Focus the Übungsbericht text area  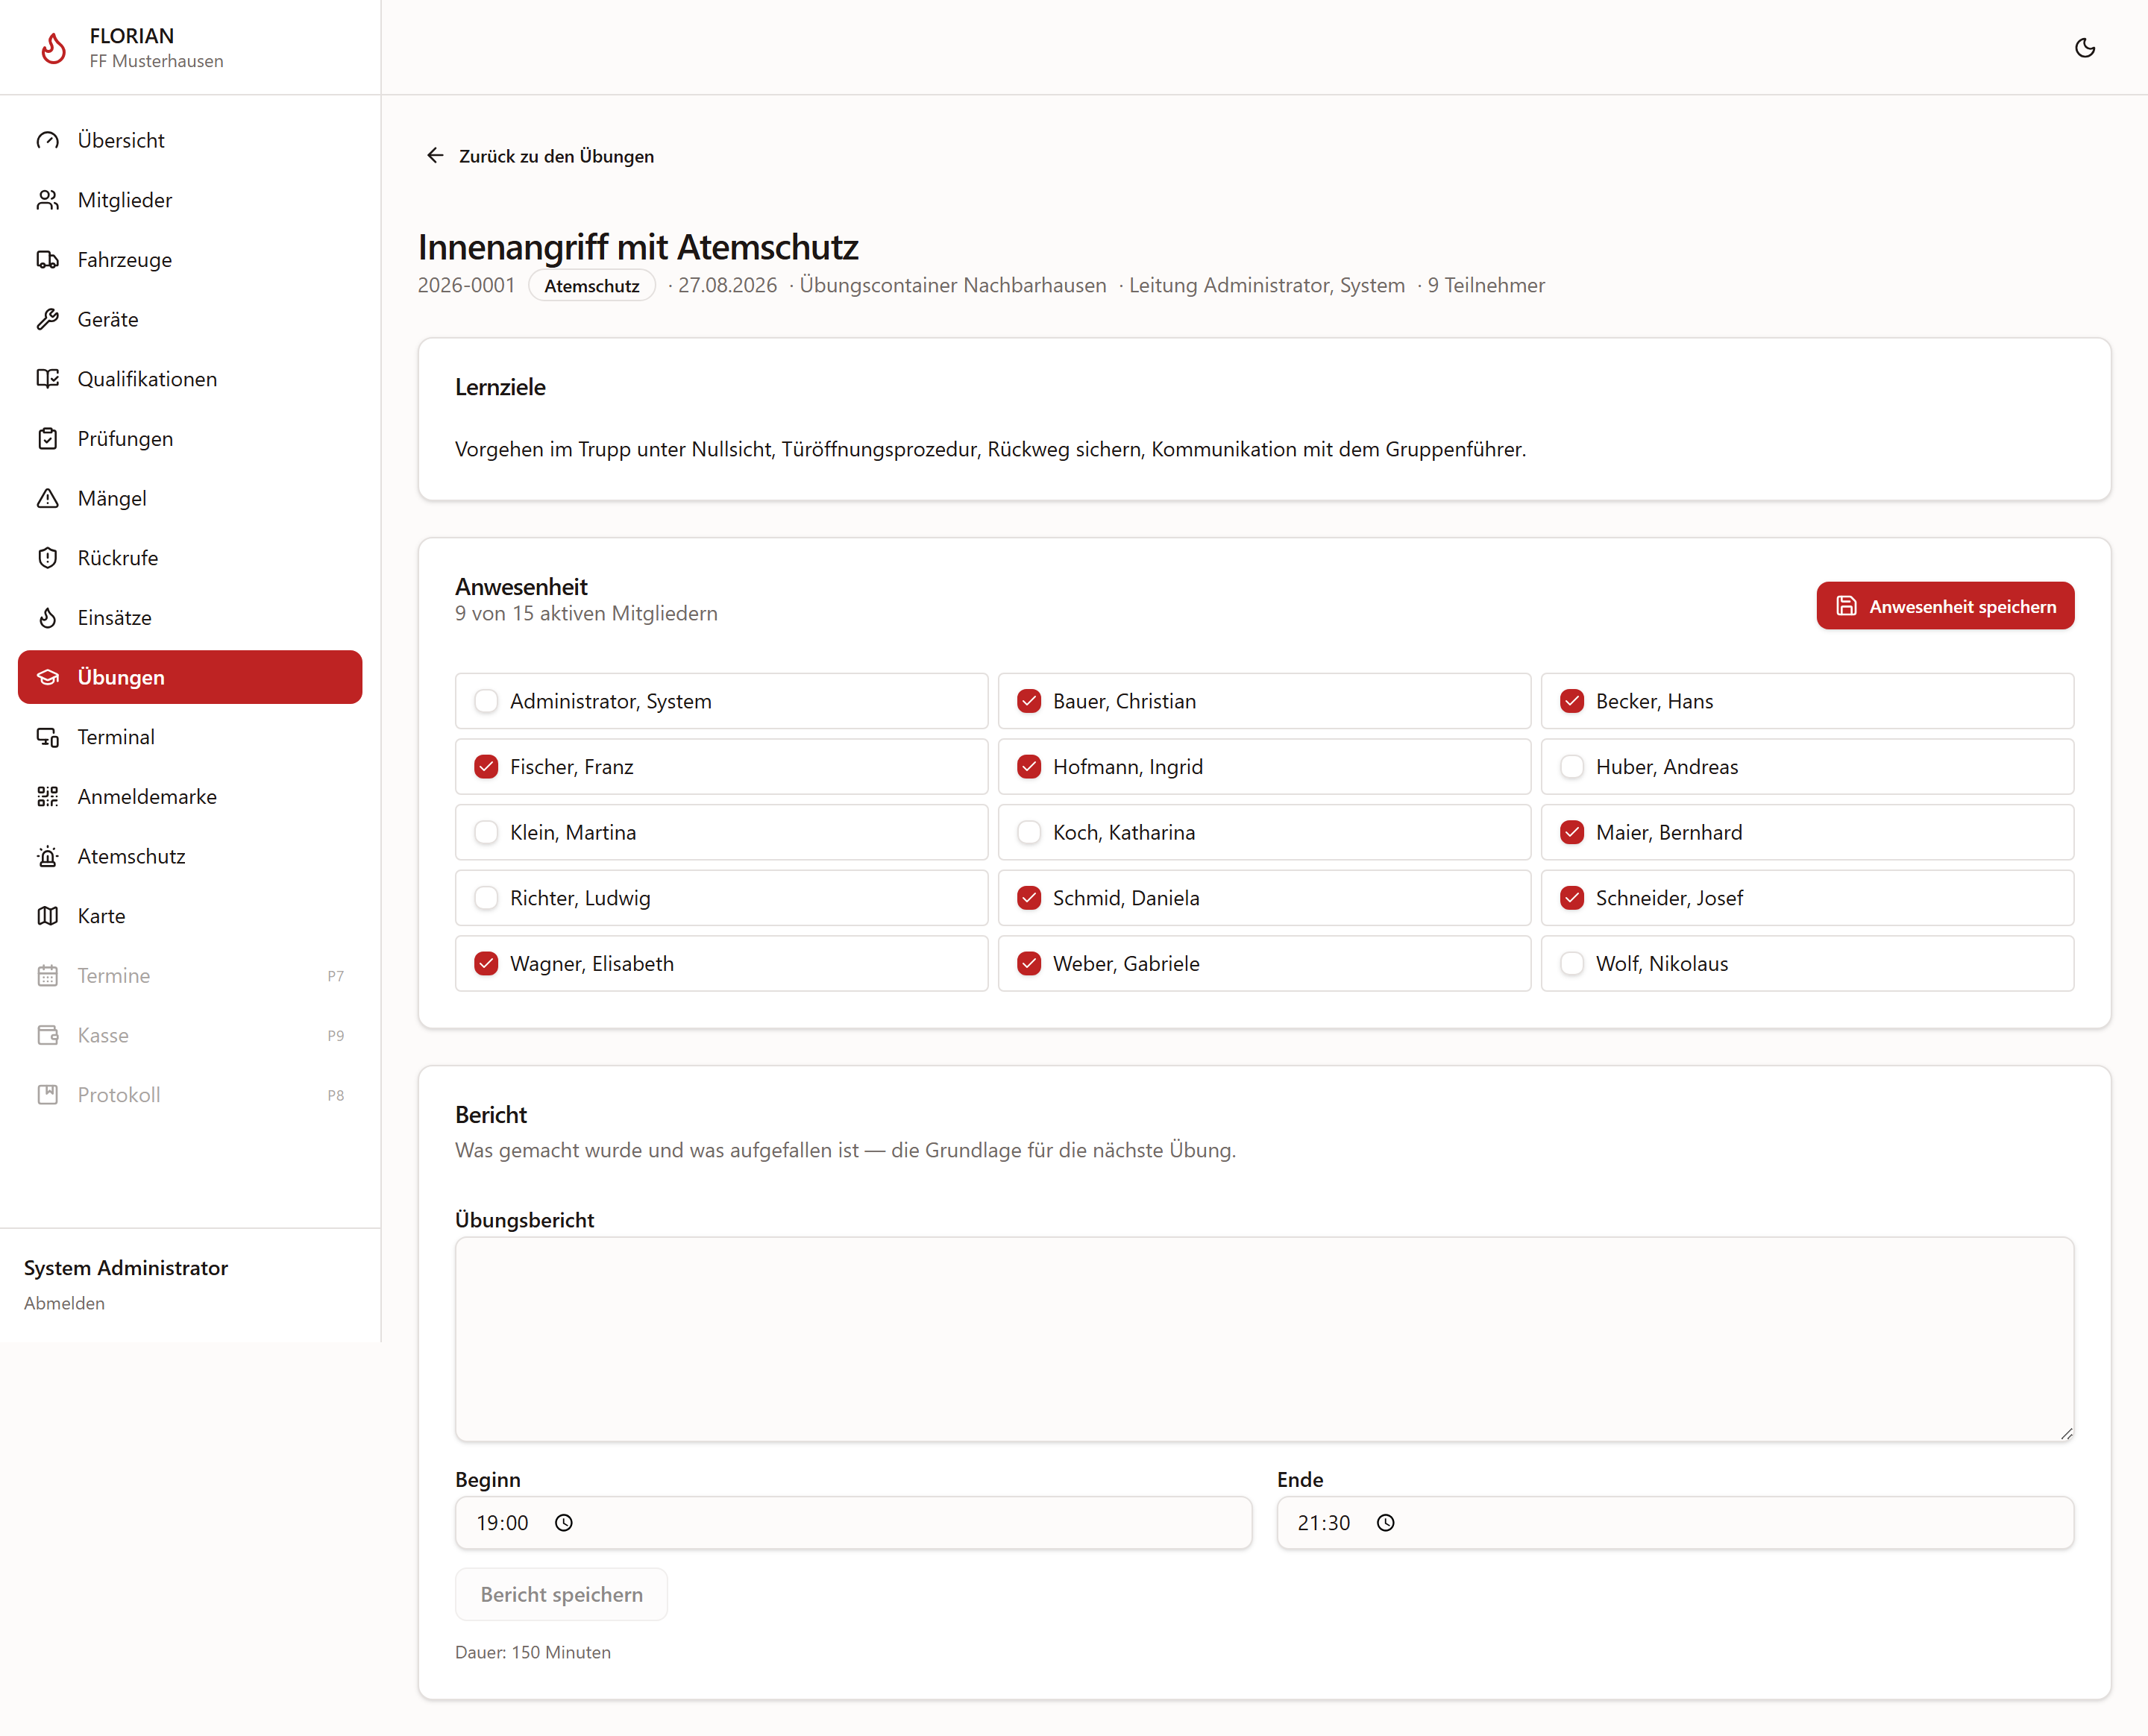1264,1339
